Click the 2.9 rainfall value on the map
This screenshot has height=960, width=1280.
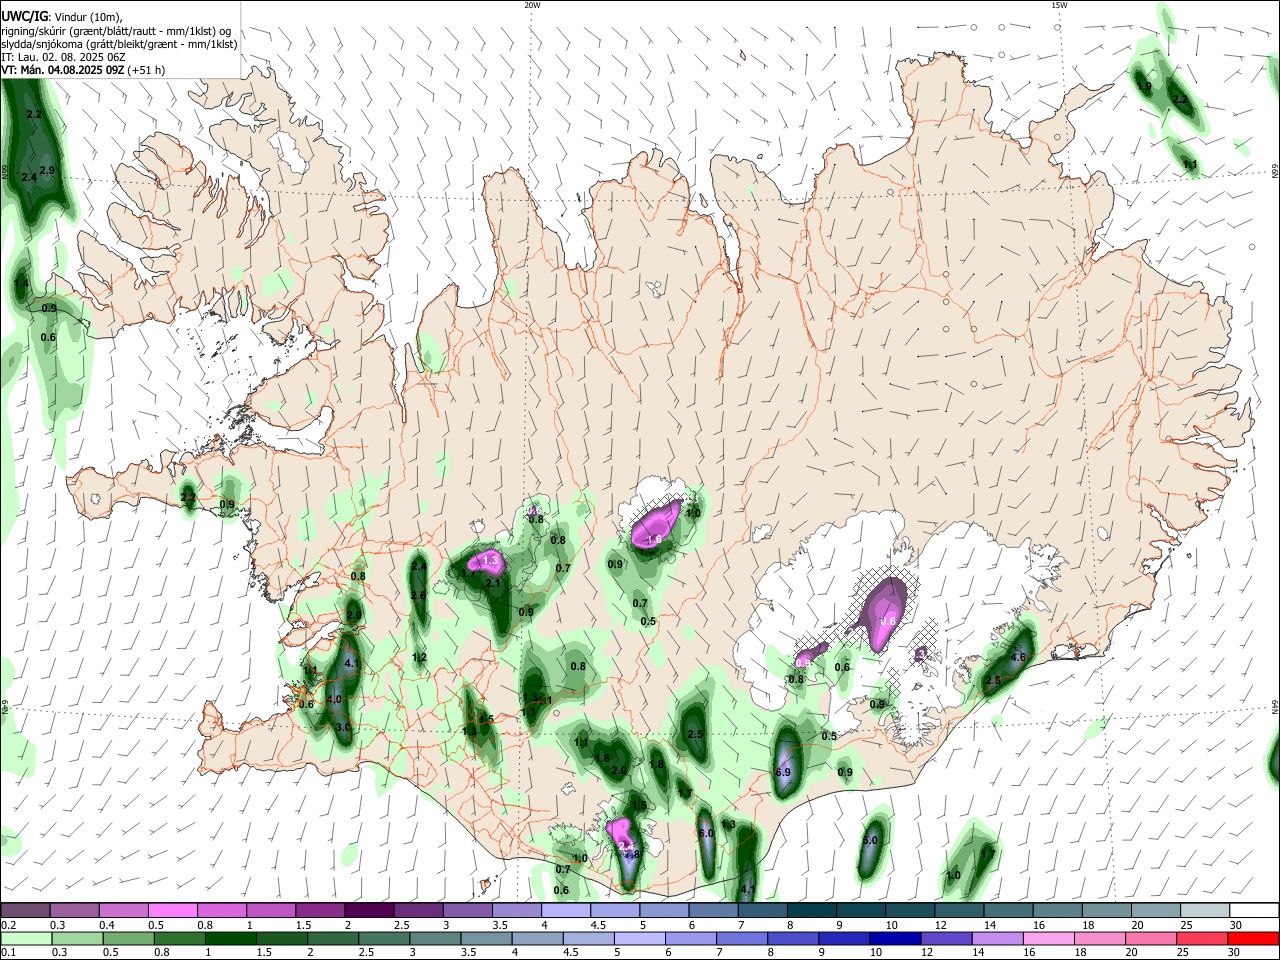click(46, 171)
